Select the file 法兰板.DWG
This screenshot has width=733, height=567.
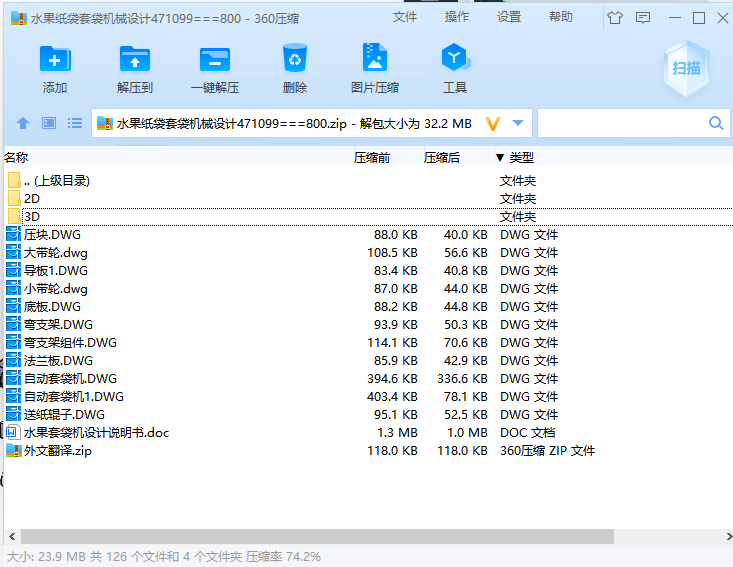coord(368,360)
